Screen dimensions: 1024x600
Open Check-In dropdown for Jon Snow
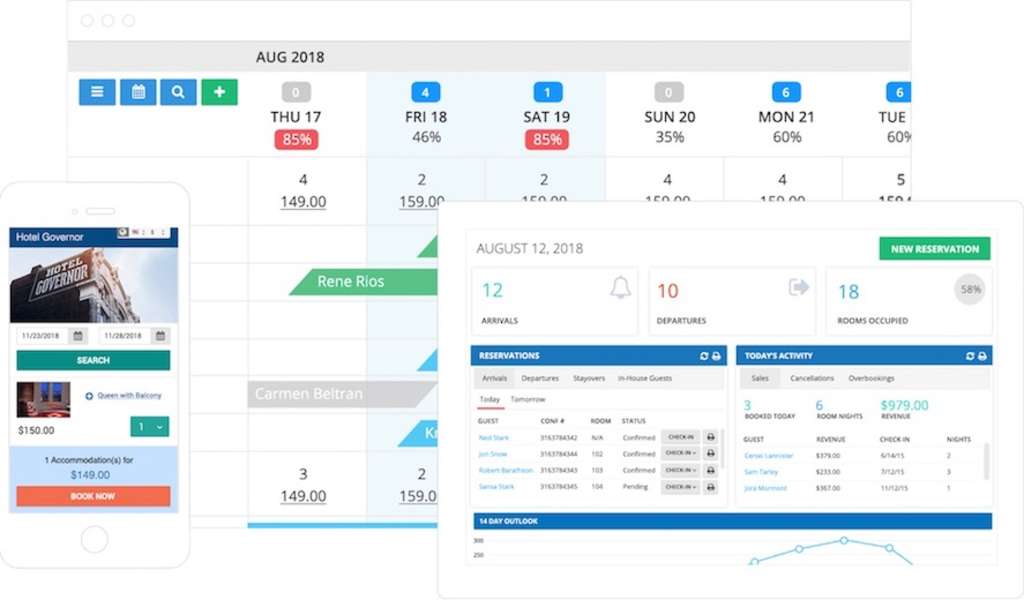pos(680,454)
